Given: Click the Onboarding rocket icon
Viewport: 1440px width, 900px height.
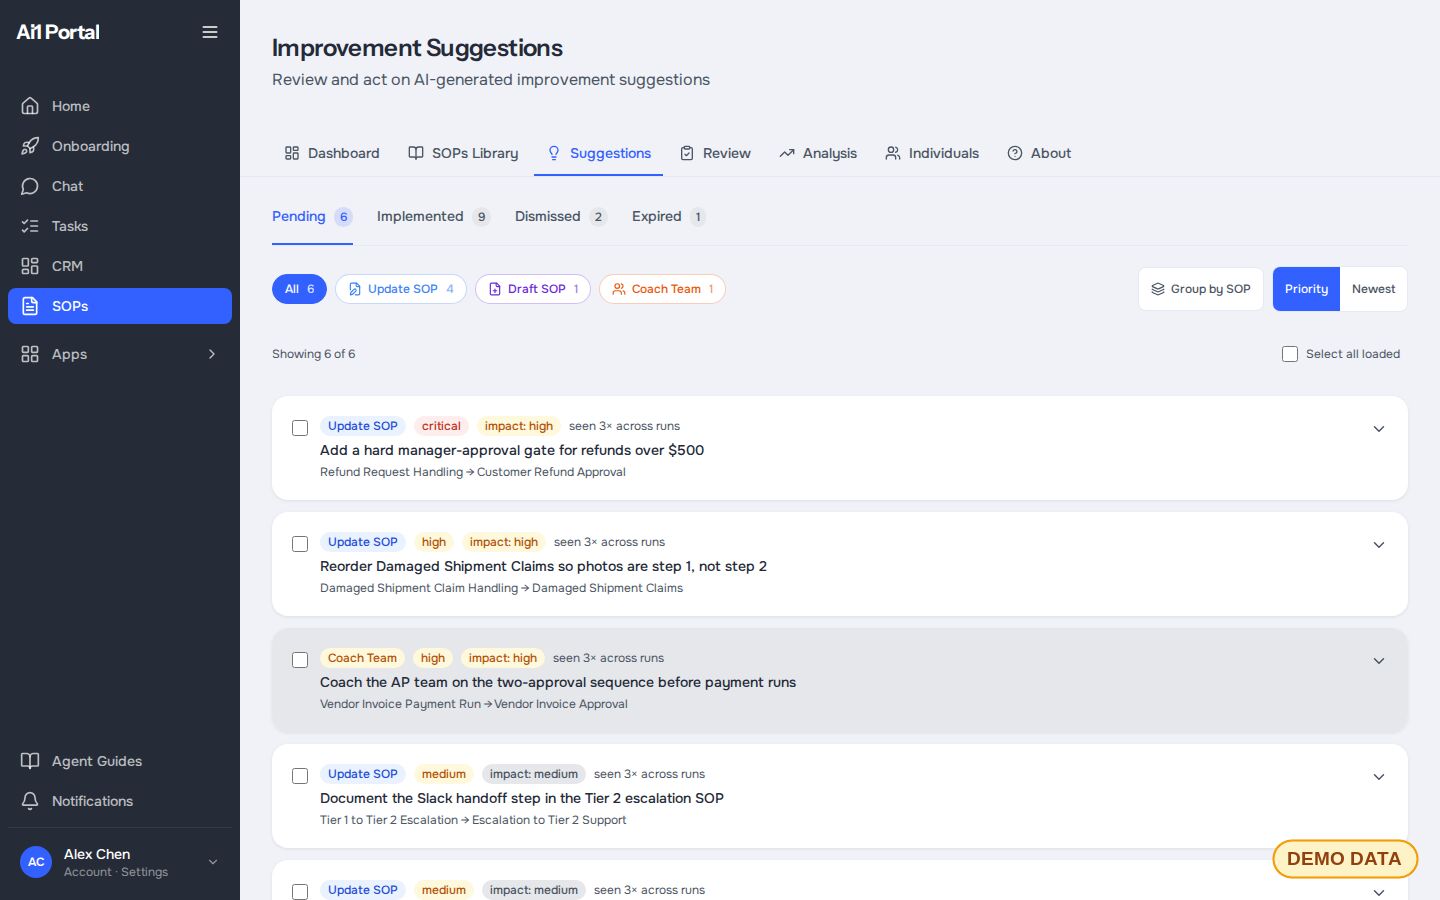Looking at the screenshot, I should click(x=30, y=146).
